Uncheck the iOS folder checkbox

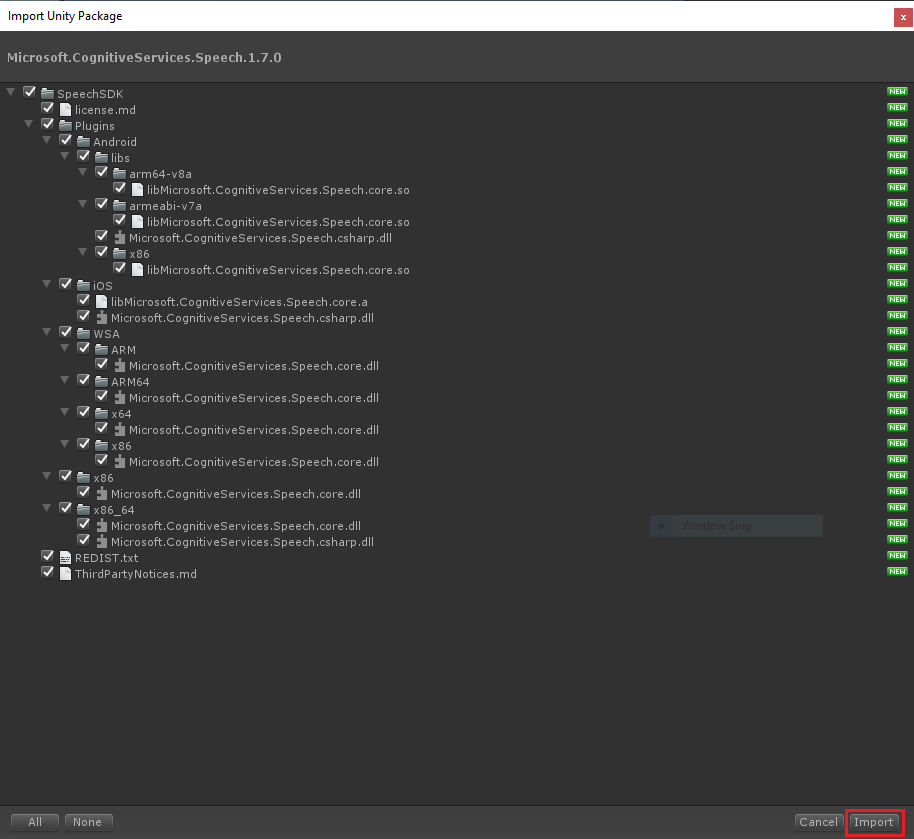pos(66,284)
